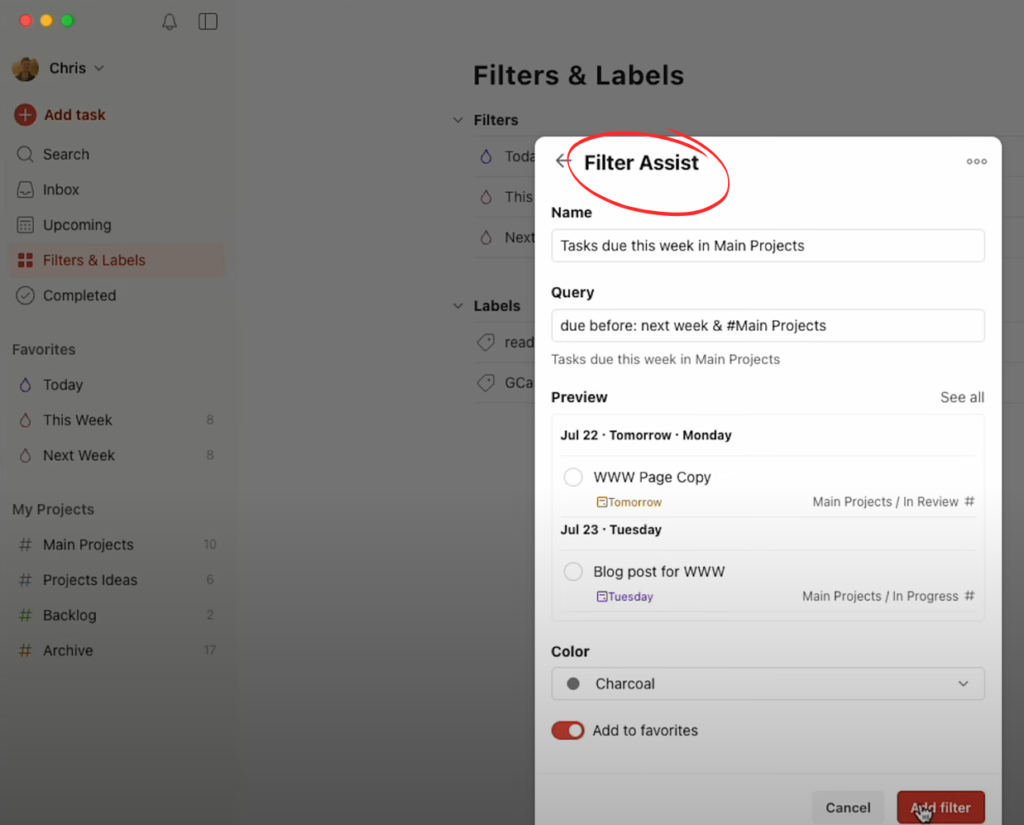Collapse the Labels section chevron
Viewport: 1024px width, 825px height.
458,306
